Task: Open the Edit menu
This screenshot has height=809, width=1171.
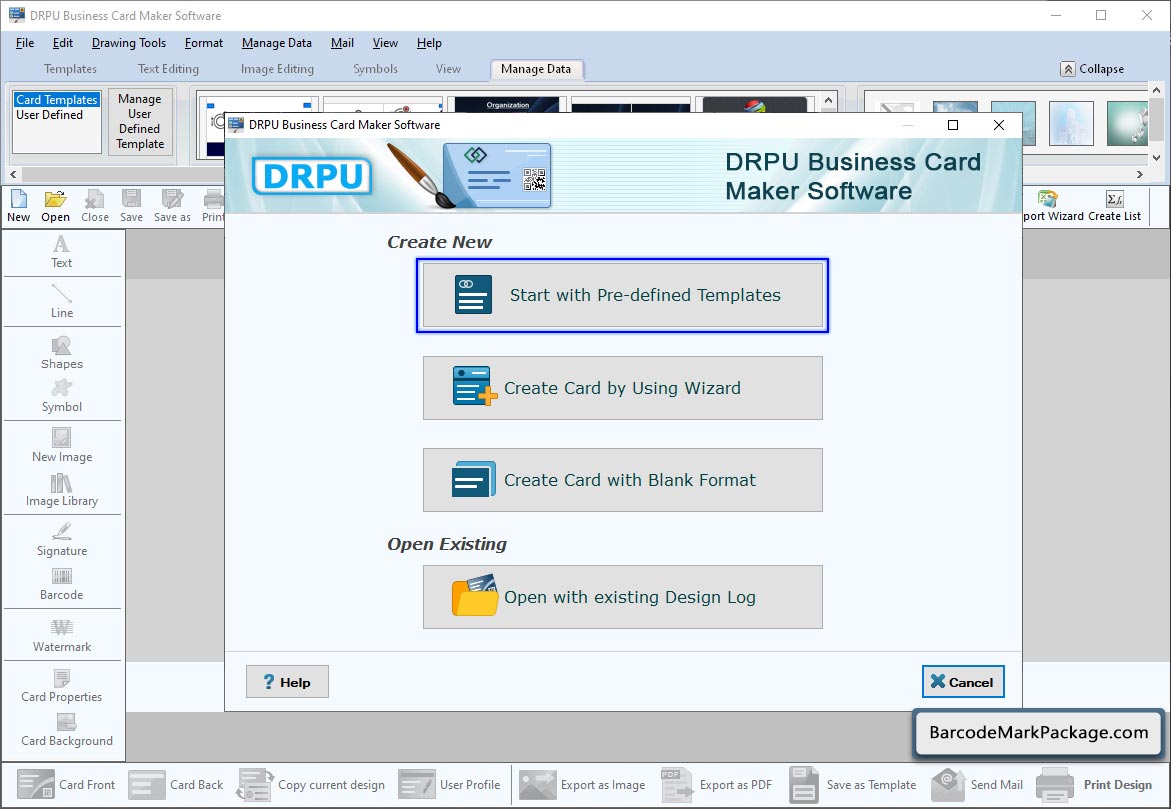Action: click(63, 43)
